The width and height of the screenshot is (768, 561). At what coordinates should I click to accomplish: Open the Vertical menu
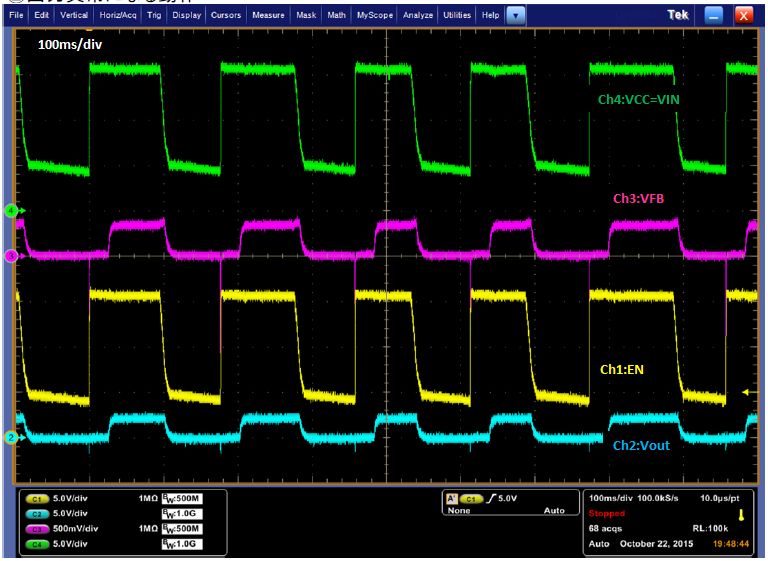coord(74,15)
